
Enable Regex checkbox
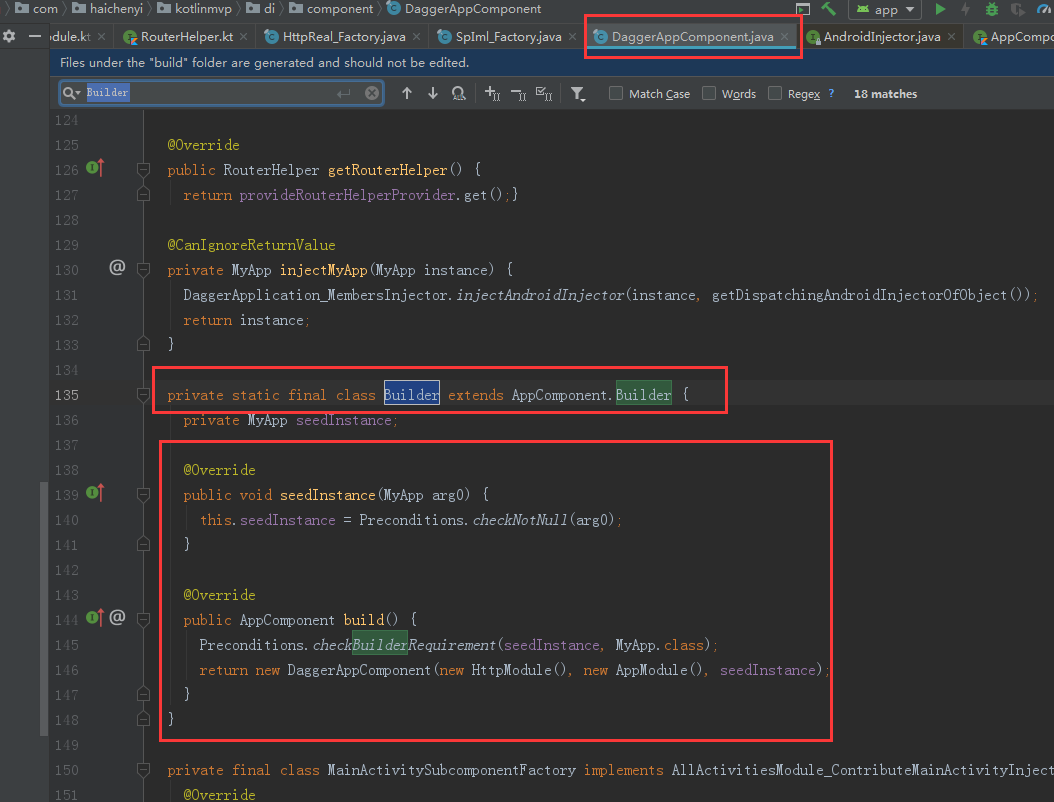(x=775, y=93)
